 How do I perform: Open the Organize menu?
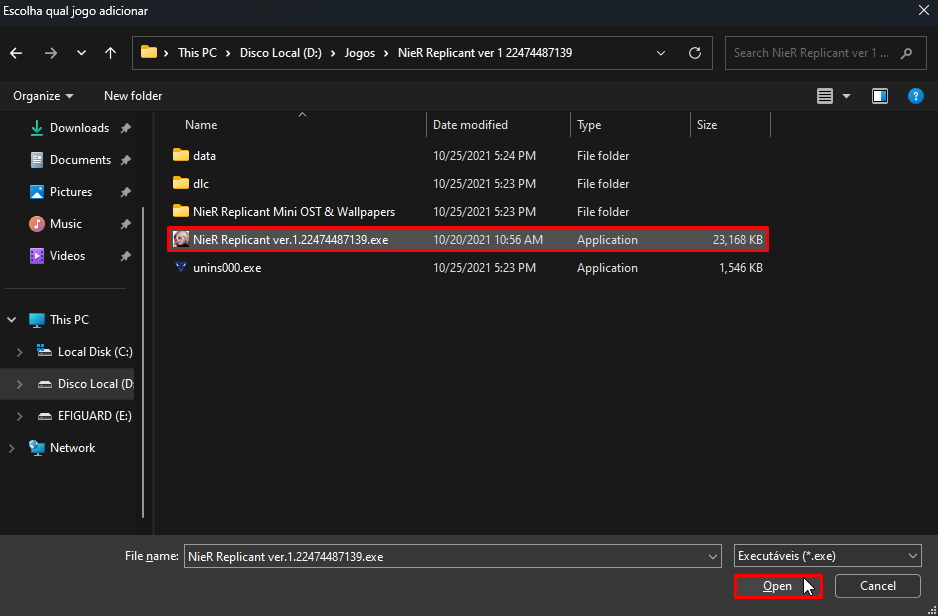pos(43,96)
